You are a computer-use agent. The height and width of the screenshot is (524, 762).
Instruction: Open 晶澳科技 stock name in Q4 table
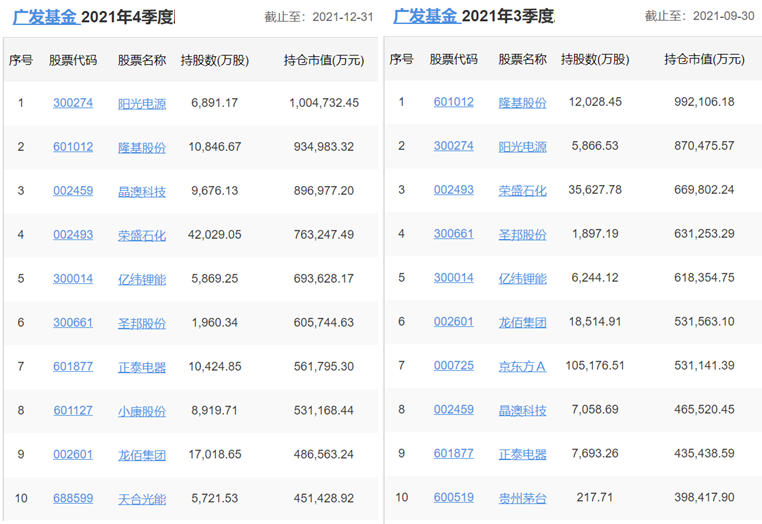click(x=142, y=191)
